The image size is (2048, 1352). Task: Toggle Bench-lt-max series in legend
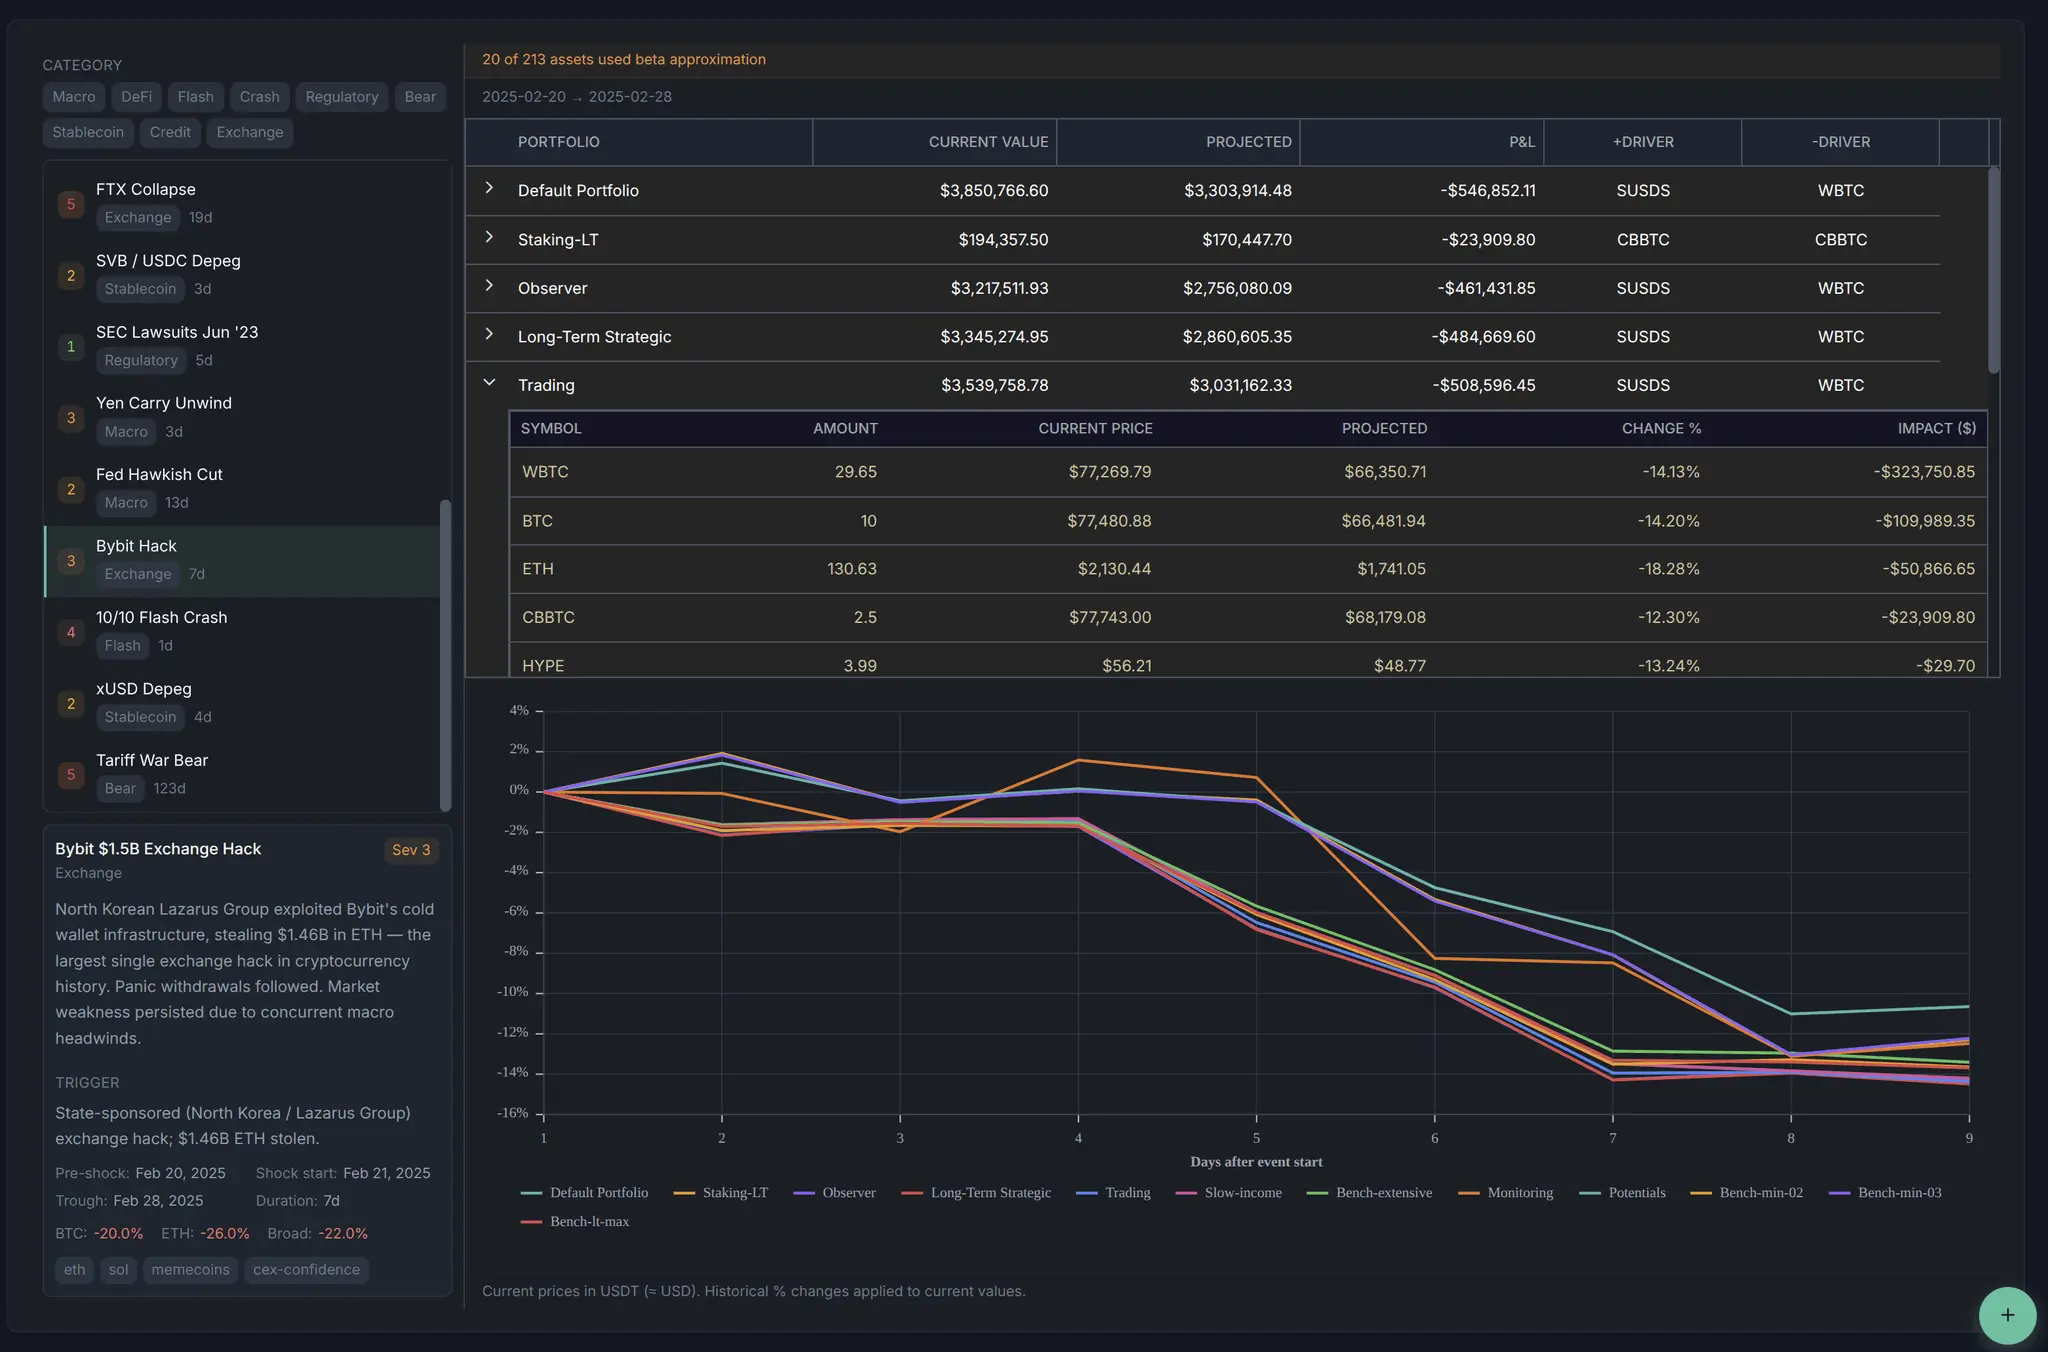575,1222
